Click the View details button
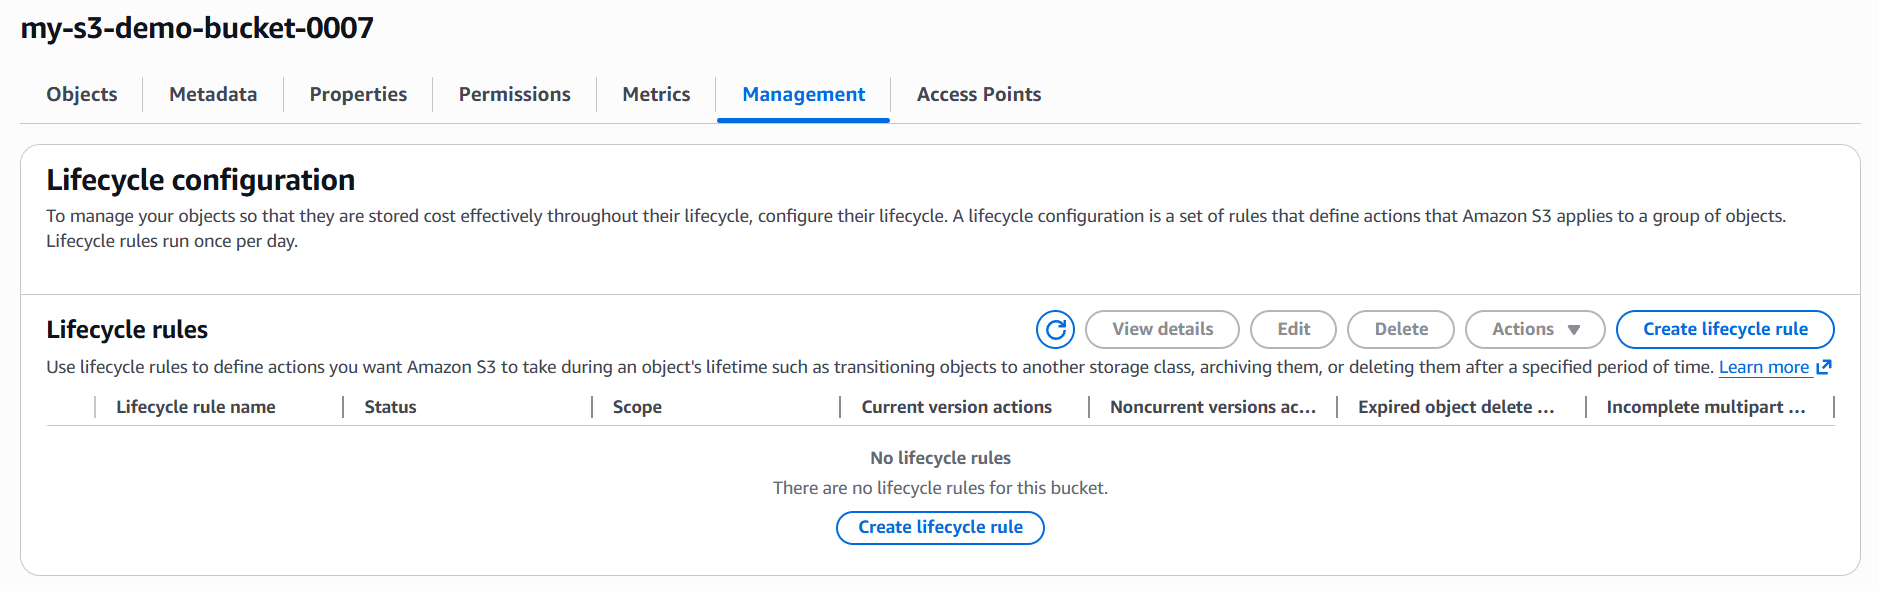Image resolution: width=1879 pixels, height=591 pixels. tap(1162, 329)
